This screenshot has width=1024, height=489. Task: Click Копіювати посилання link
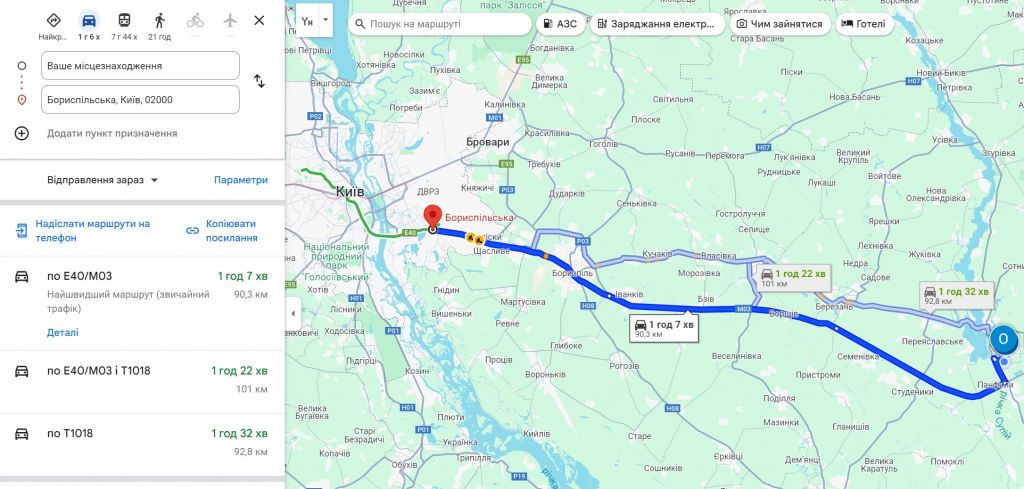222,231
